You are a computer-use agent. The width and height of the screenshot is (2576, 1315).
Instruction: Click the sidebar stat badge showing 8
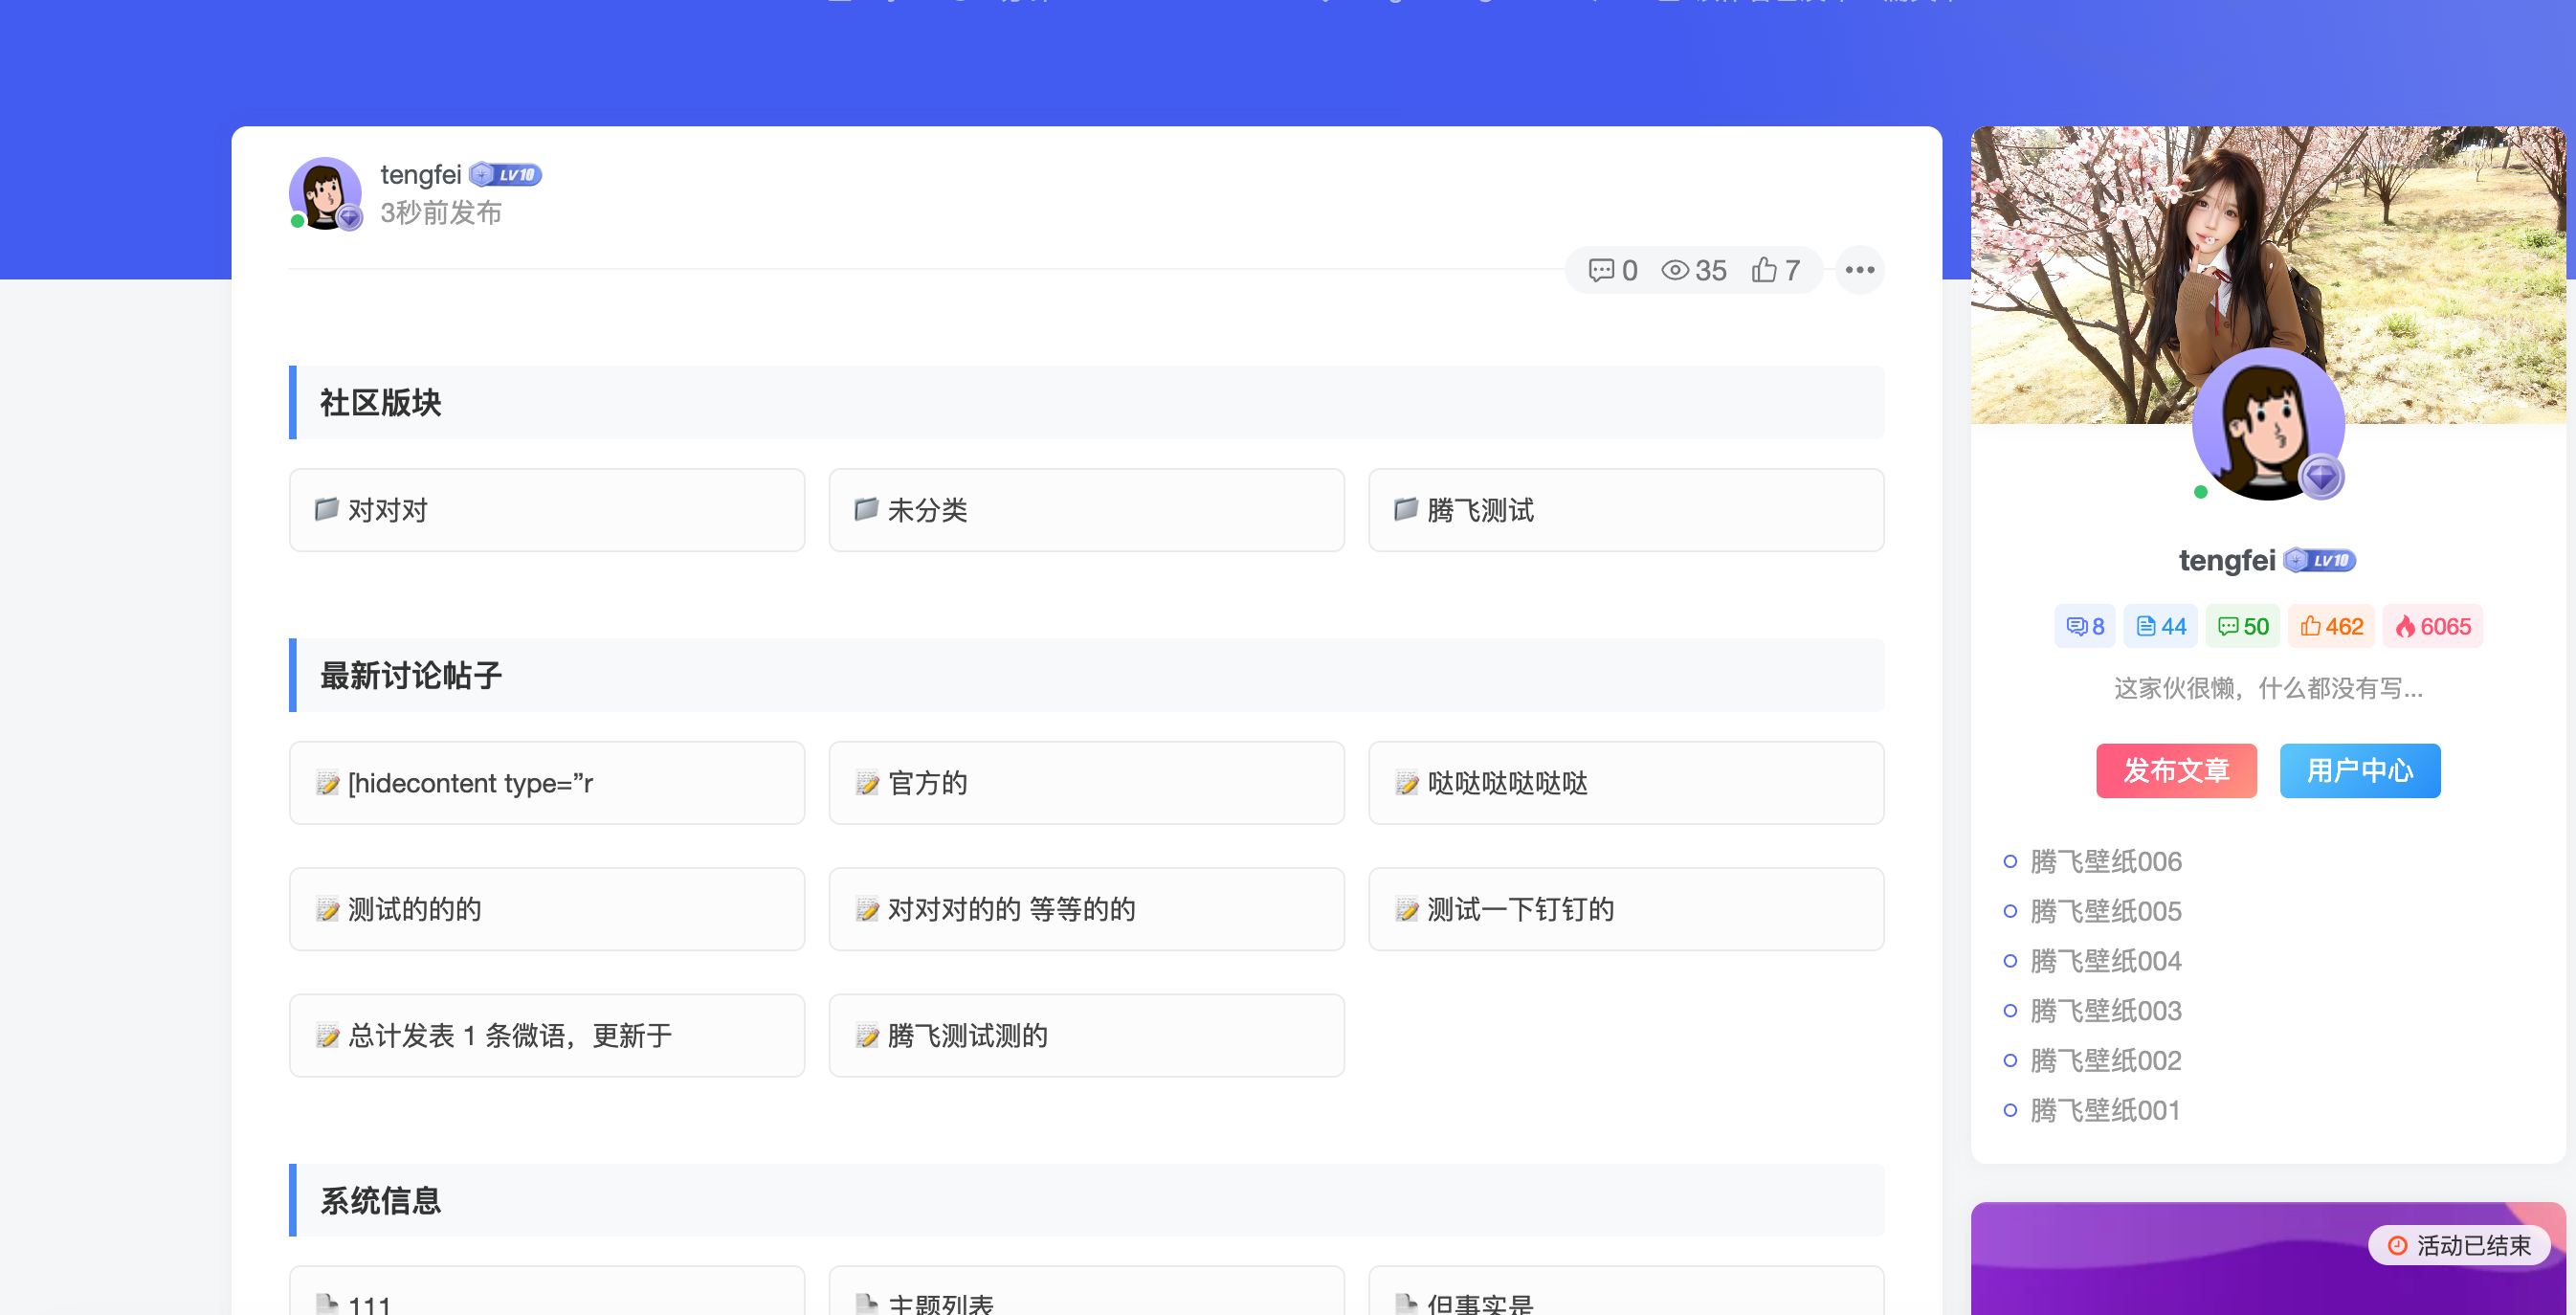[x=2085, y=626]
